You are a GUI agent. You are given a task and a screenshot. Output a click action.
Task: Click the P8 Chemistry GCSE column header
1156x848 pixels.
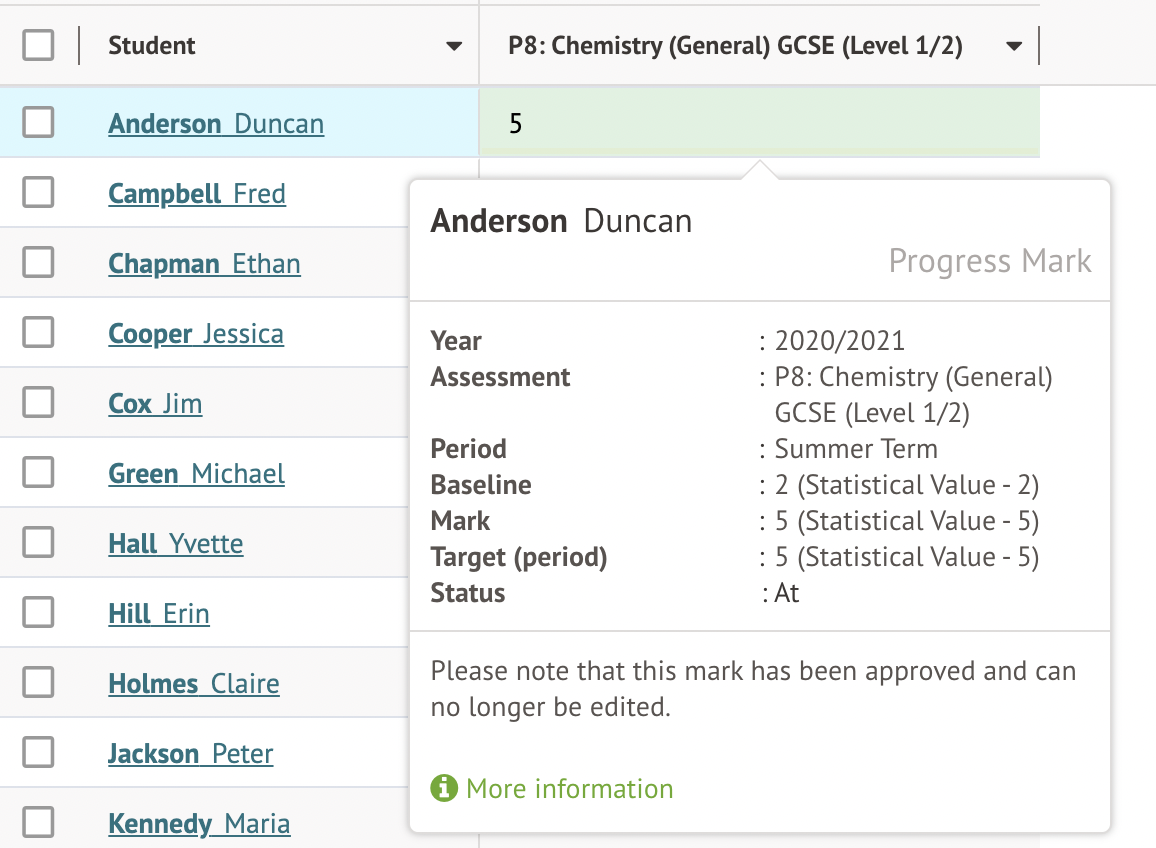click(735, 46)
